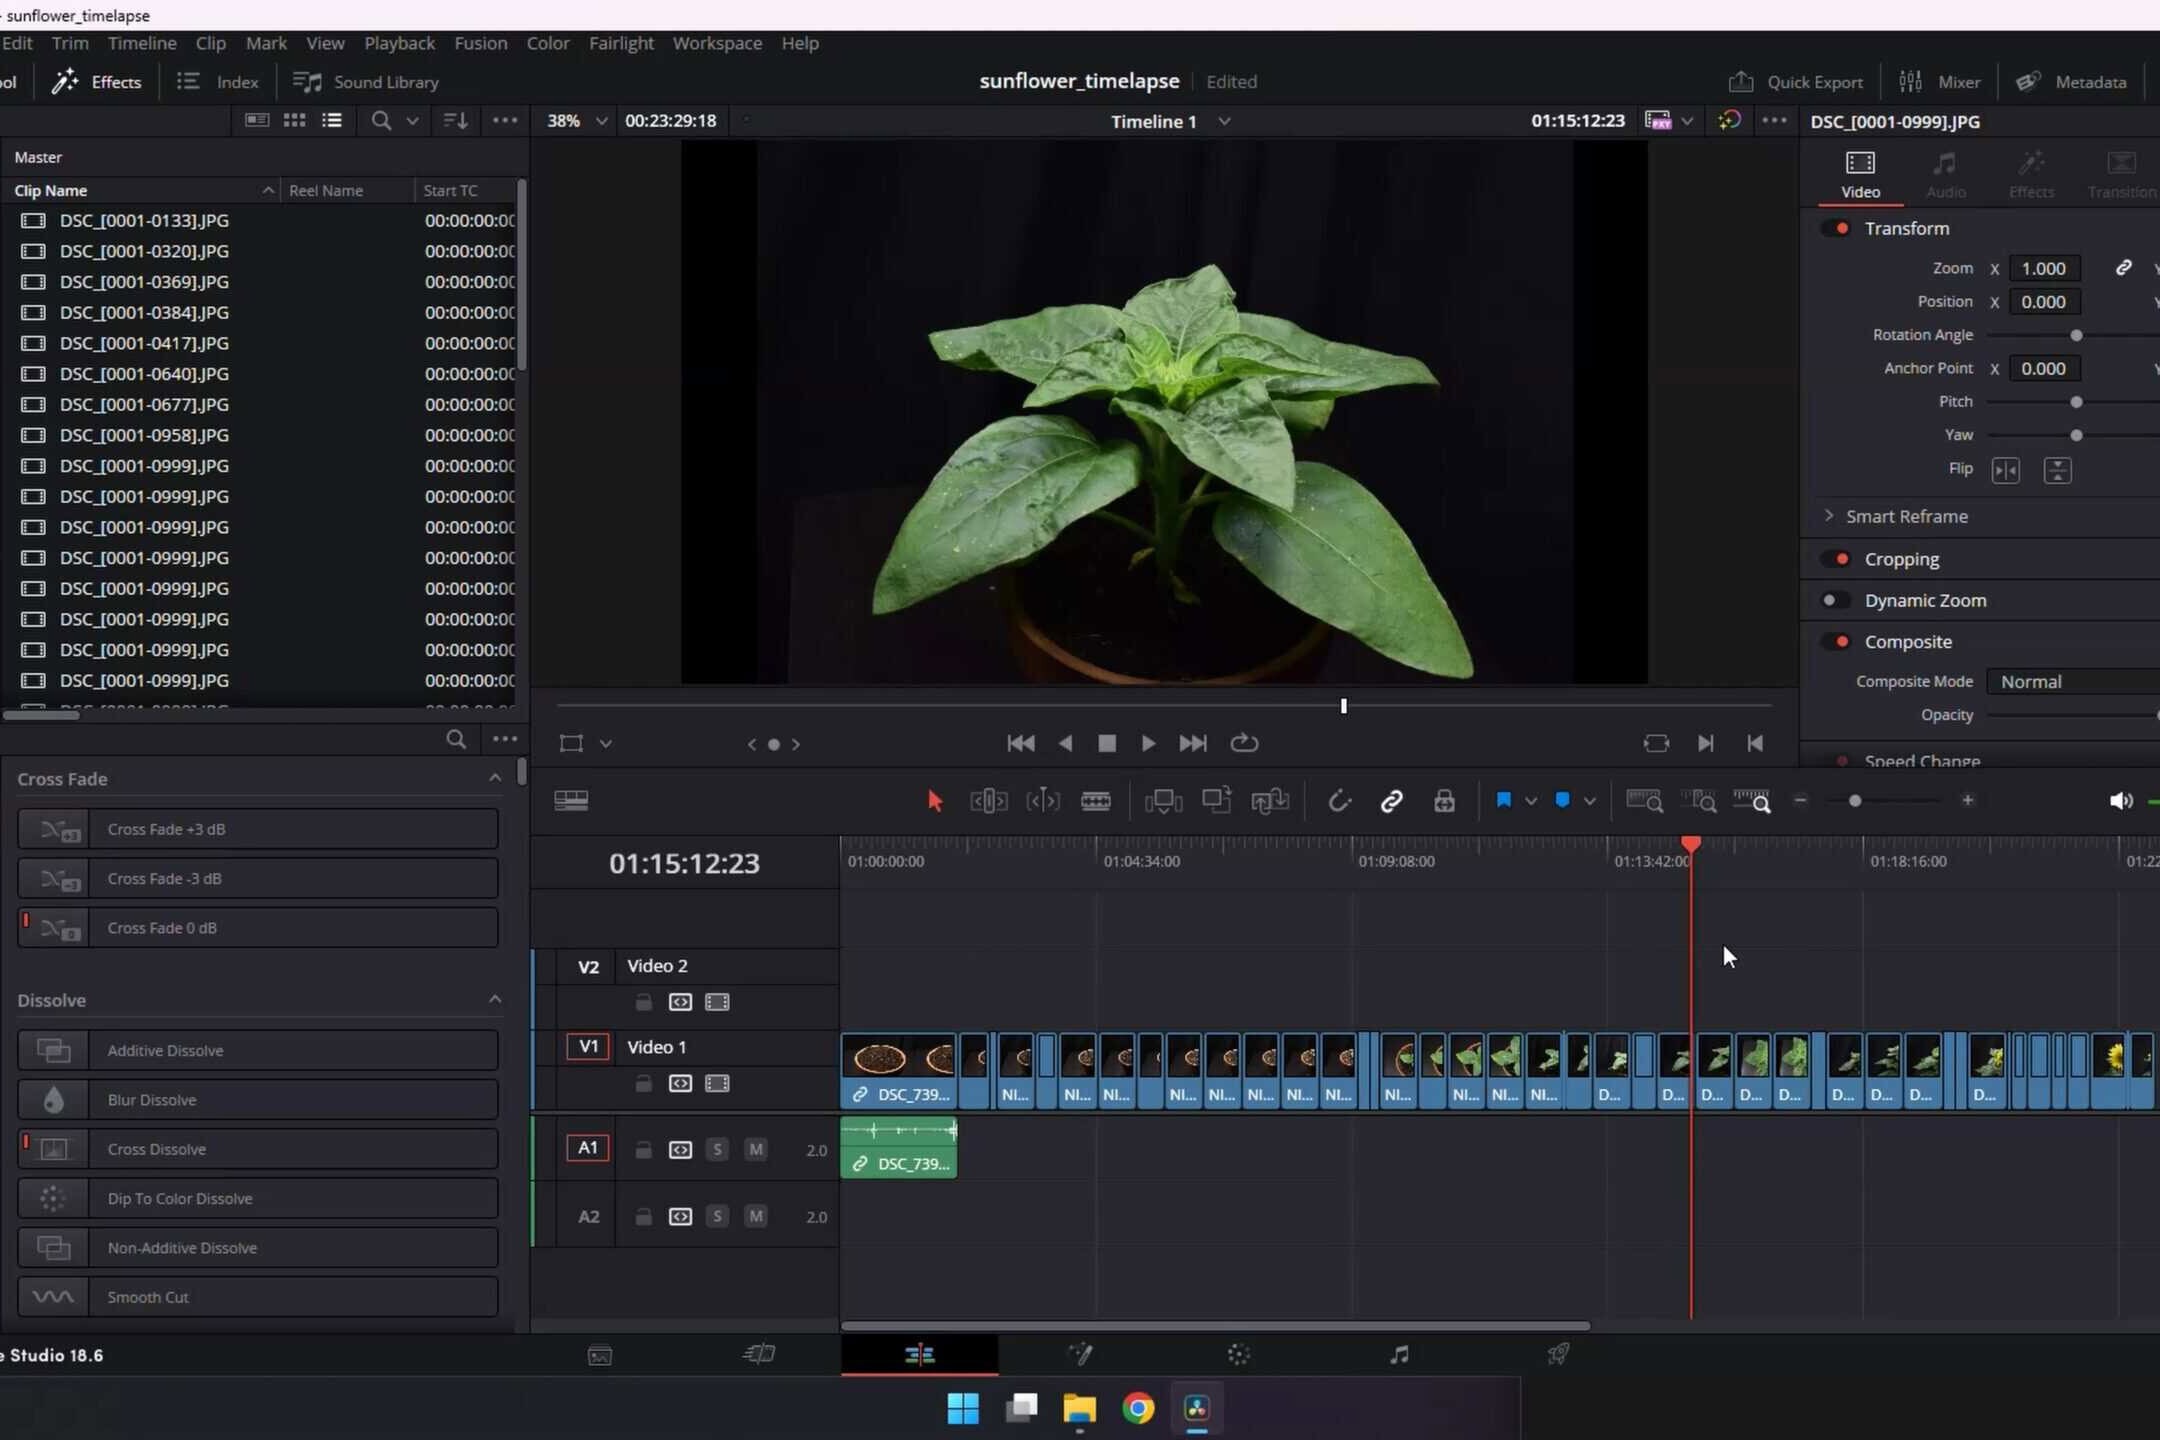
Task: Open the Fairlight menu
Action: [x=621, y=43]
